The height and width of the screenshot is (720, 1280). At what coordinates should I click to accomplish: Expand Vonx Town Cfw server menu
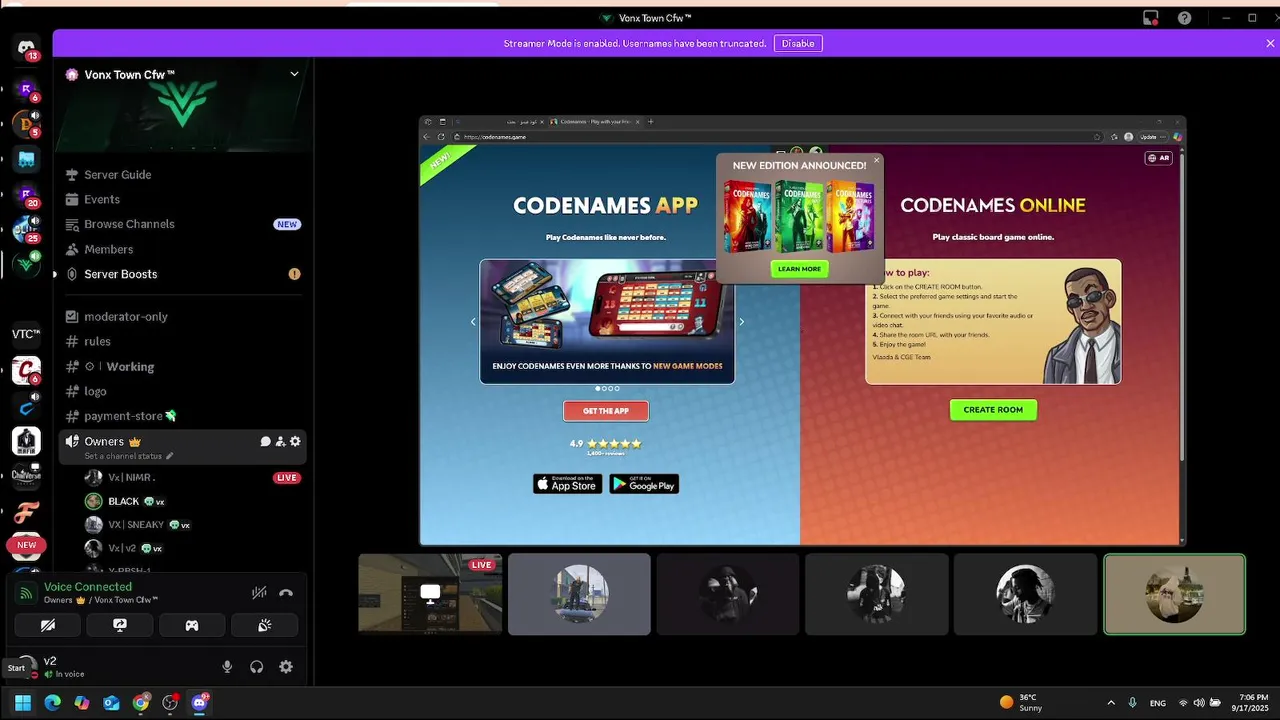[294, 74]
